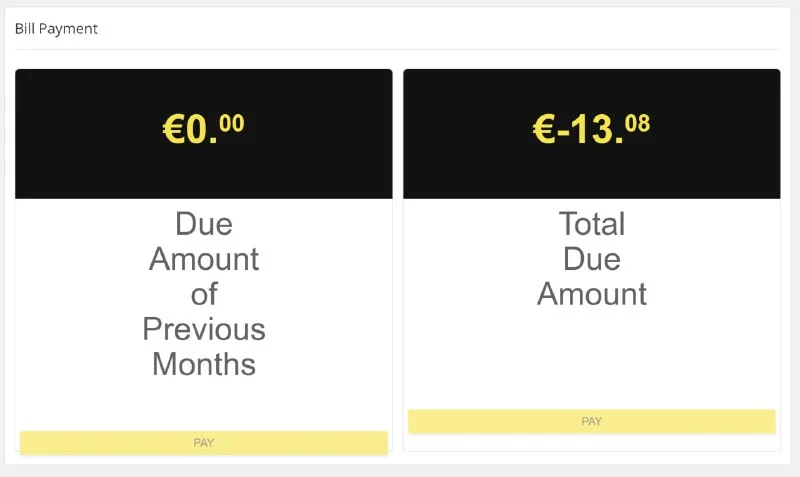Click the "Total Due Amount" label

592,258
